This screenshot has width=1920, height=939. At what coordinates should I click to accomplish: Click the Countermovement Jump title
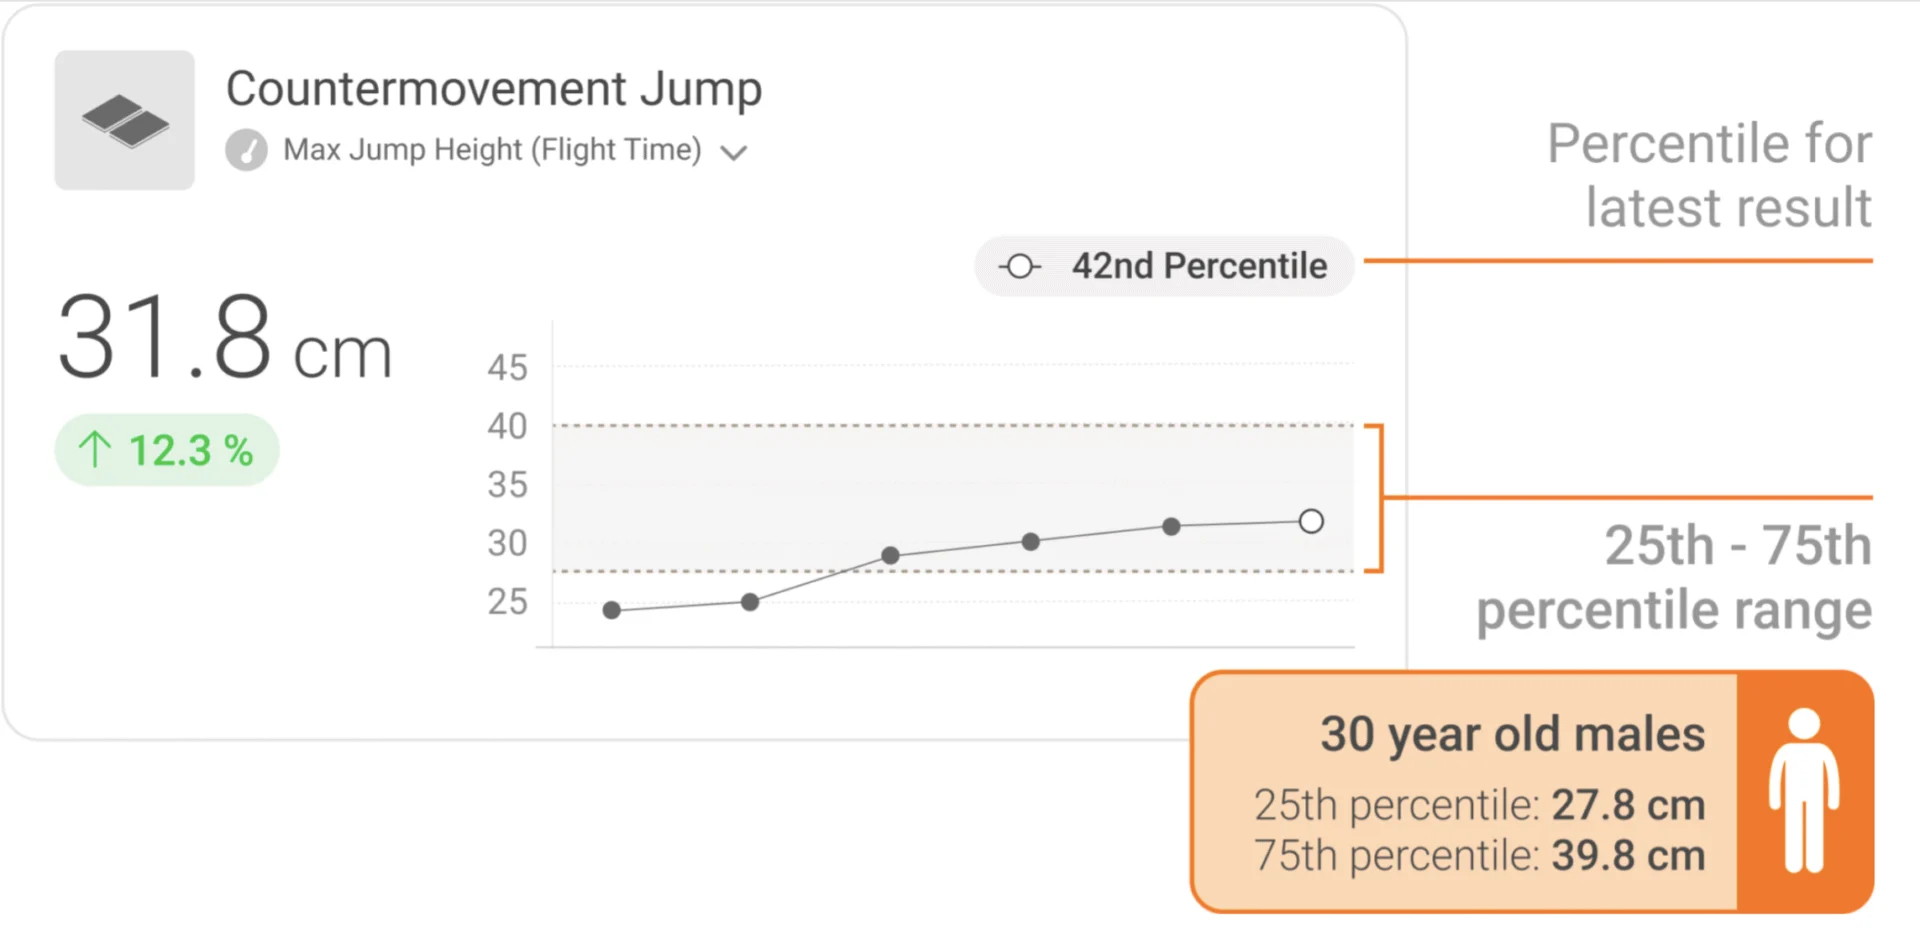(x=494, y=89)
